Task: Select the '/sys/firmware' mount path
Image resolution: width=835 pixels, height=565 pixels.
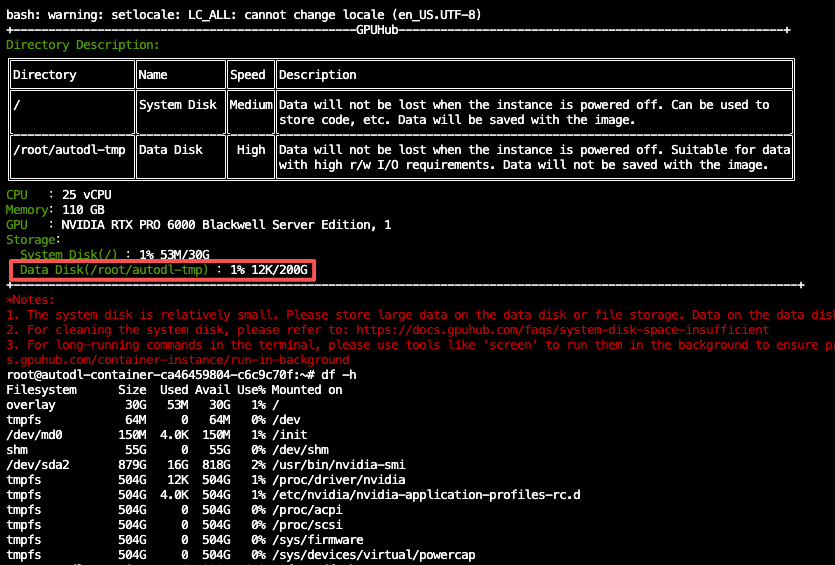Action: coord(318,539)
